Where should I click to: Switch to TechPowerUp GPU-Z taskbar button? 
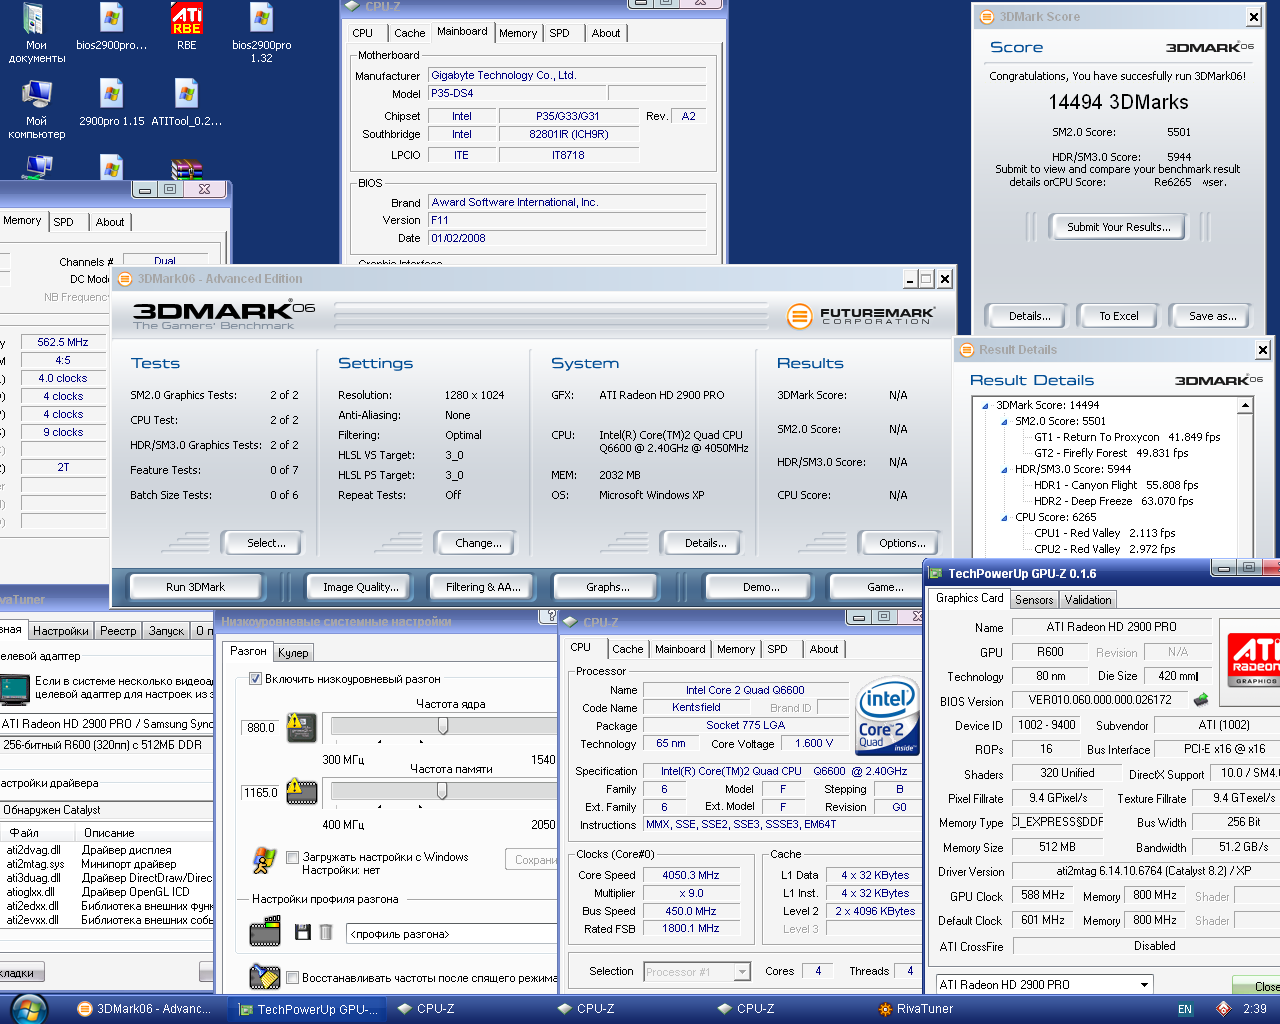(310, 1009)
